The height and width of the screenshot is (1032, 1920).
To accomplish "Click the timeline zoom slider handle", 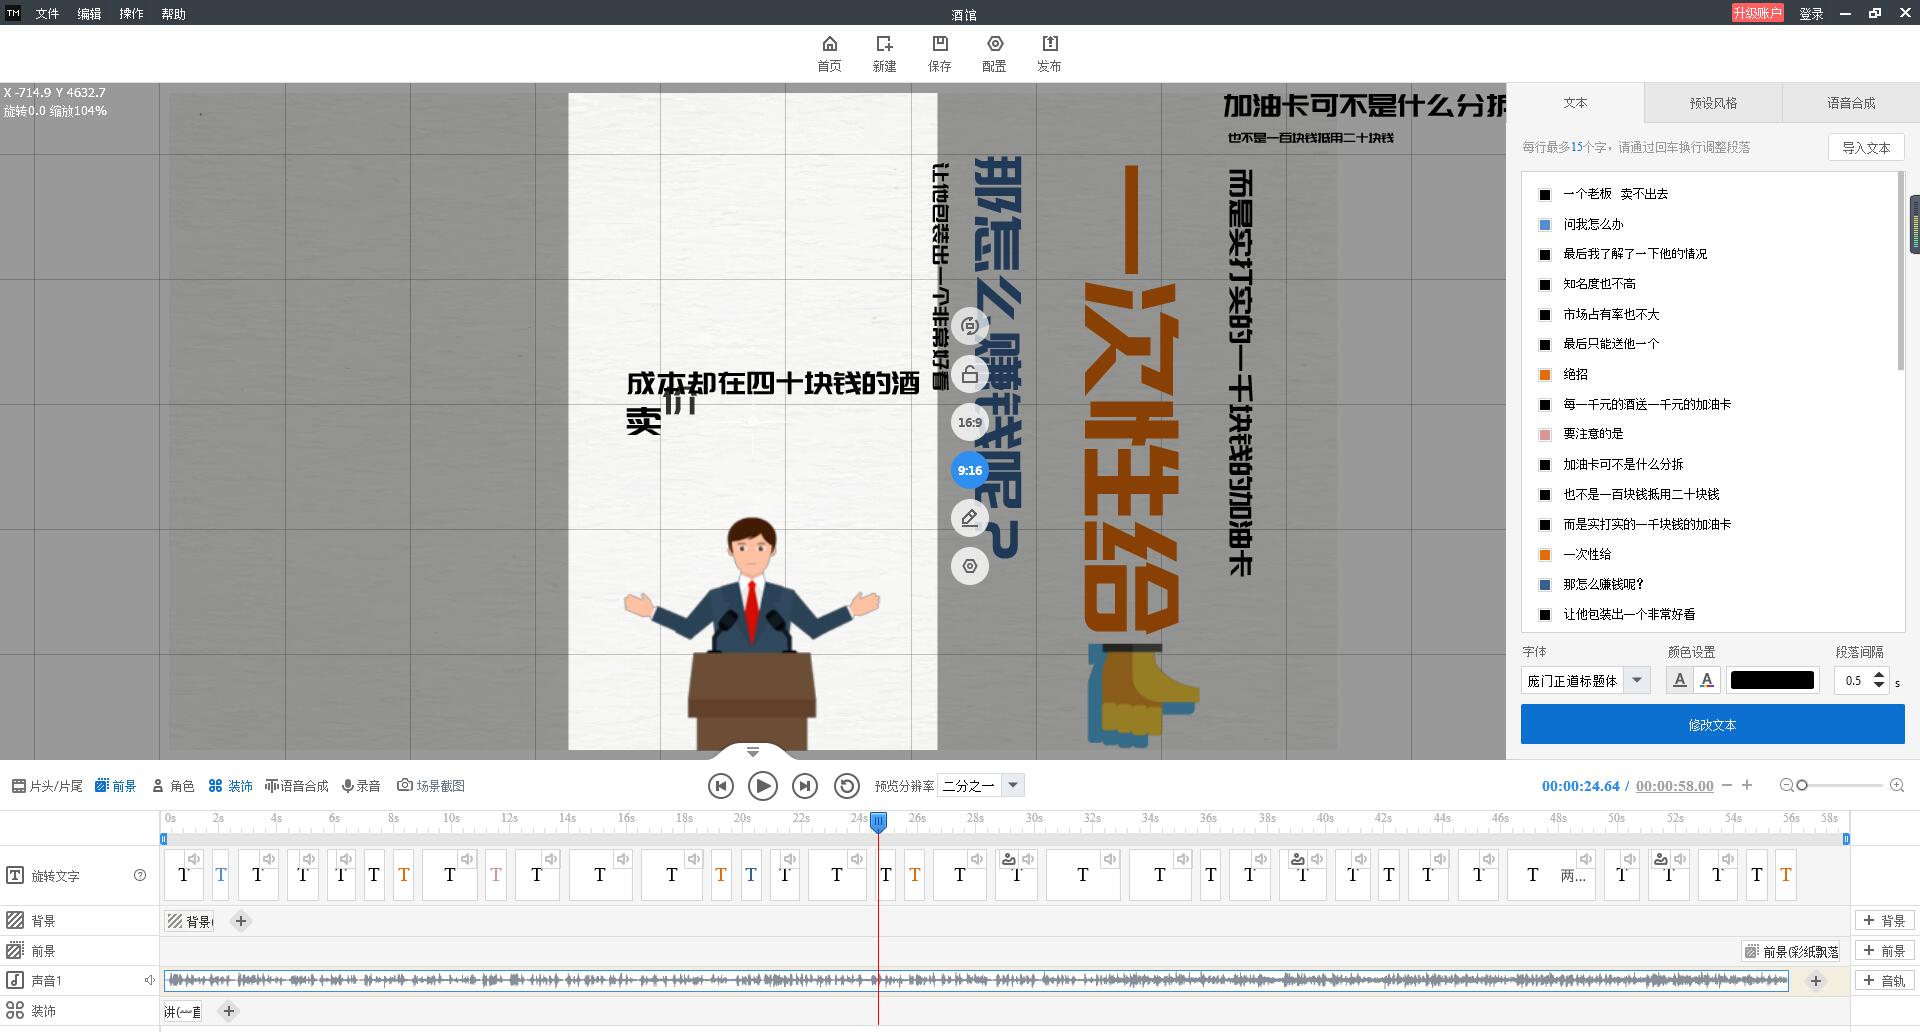I will point(1802,786).
